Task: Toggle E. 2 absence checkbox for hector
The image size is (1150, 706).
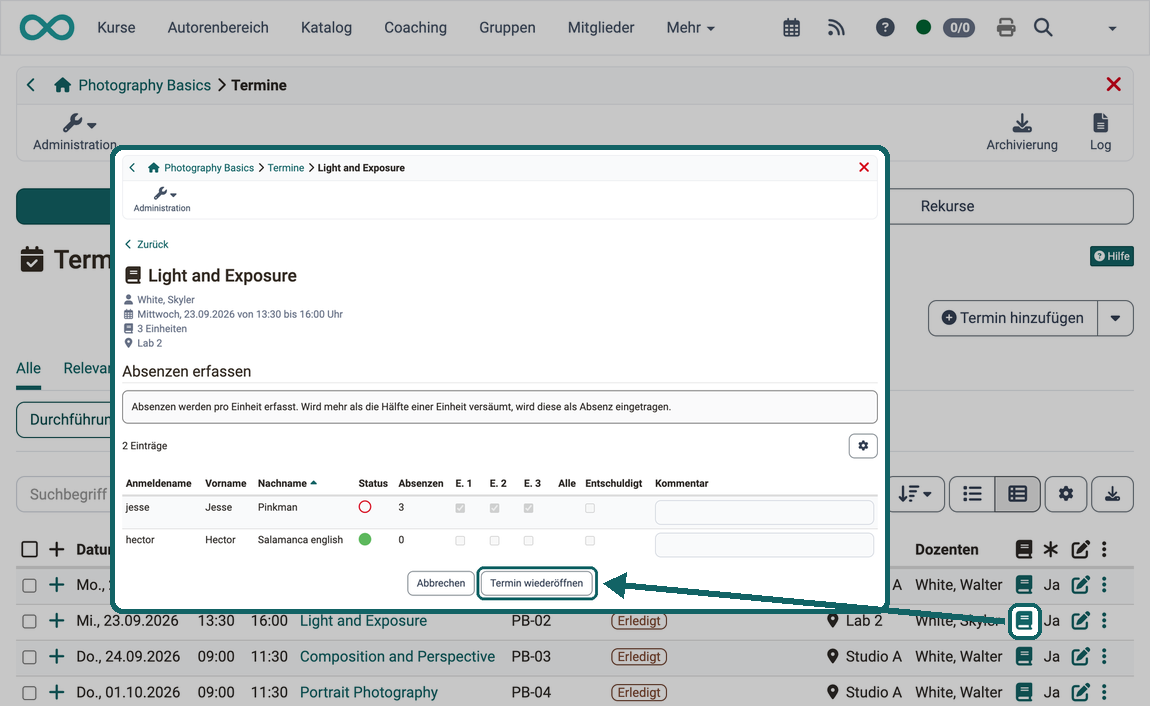Action: [x=494, y=540]
